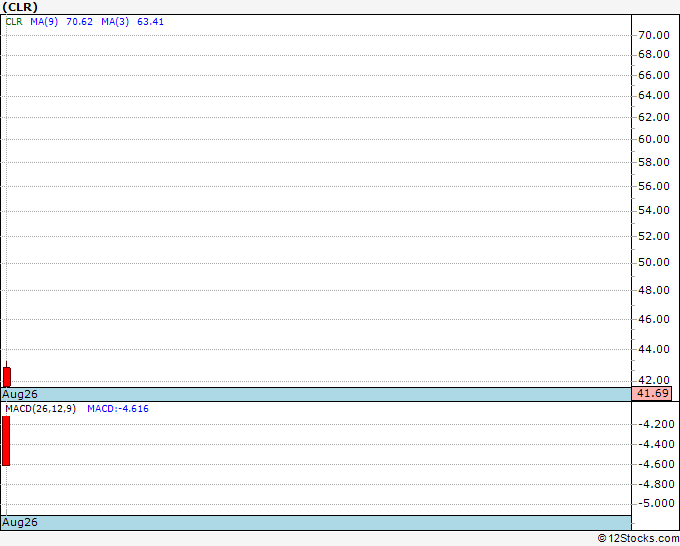The width and height of the screenshot is (680, 546).
Task: Click the 70.00 price axis label
Action: [x=654, y=35]
